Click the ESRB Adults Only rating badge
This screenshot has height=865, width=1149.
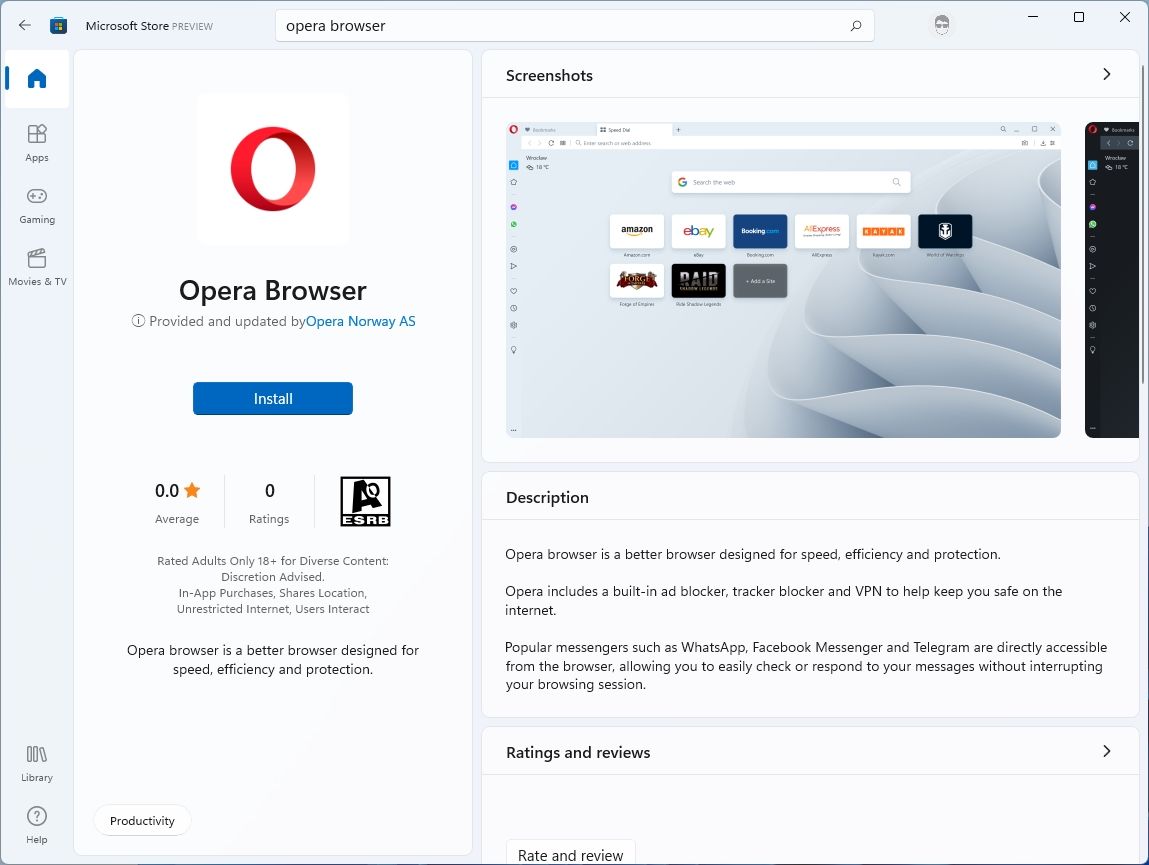pyautogui.click(x=366, y=501)
